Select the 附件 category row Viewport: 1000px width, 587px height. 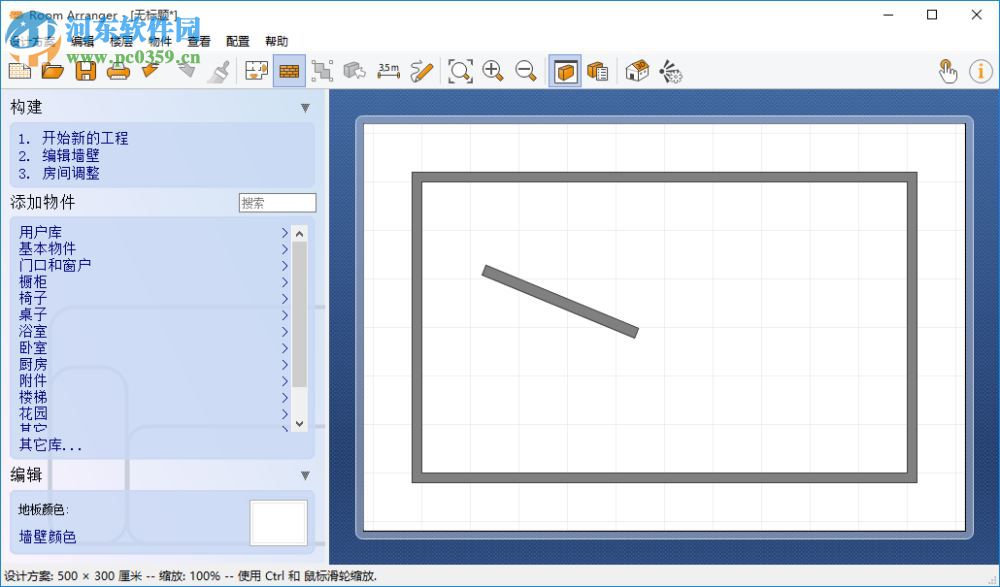[153, 381]
